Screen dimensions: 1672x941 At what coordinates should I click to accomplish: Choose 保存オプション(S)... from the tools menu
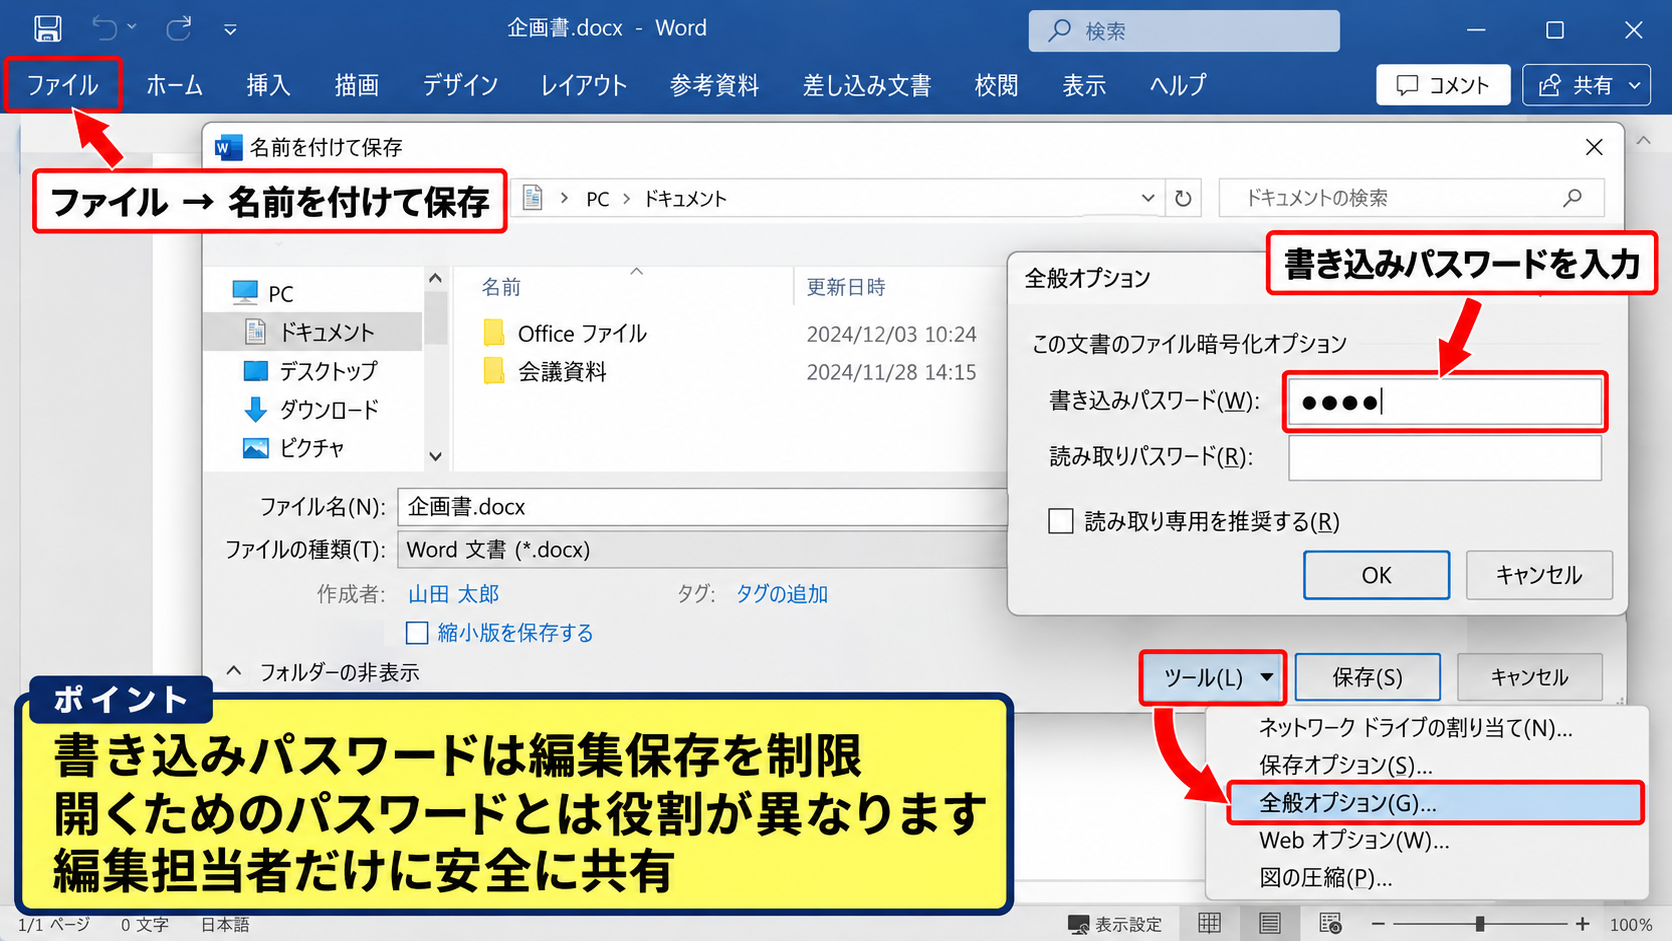(1346, 765)
